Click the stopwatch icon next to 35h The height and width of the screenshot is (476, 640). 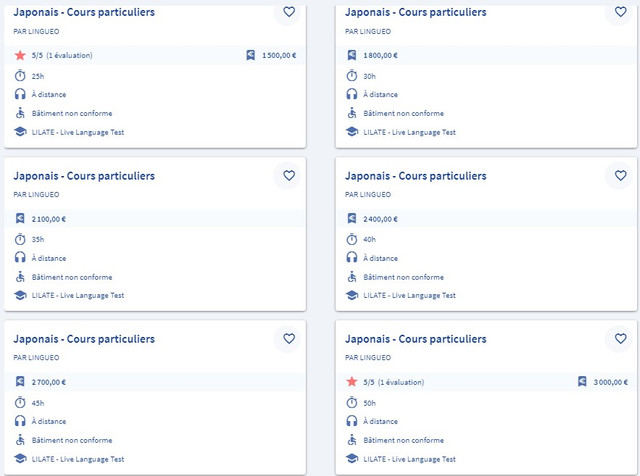(x=20, y=239)
